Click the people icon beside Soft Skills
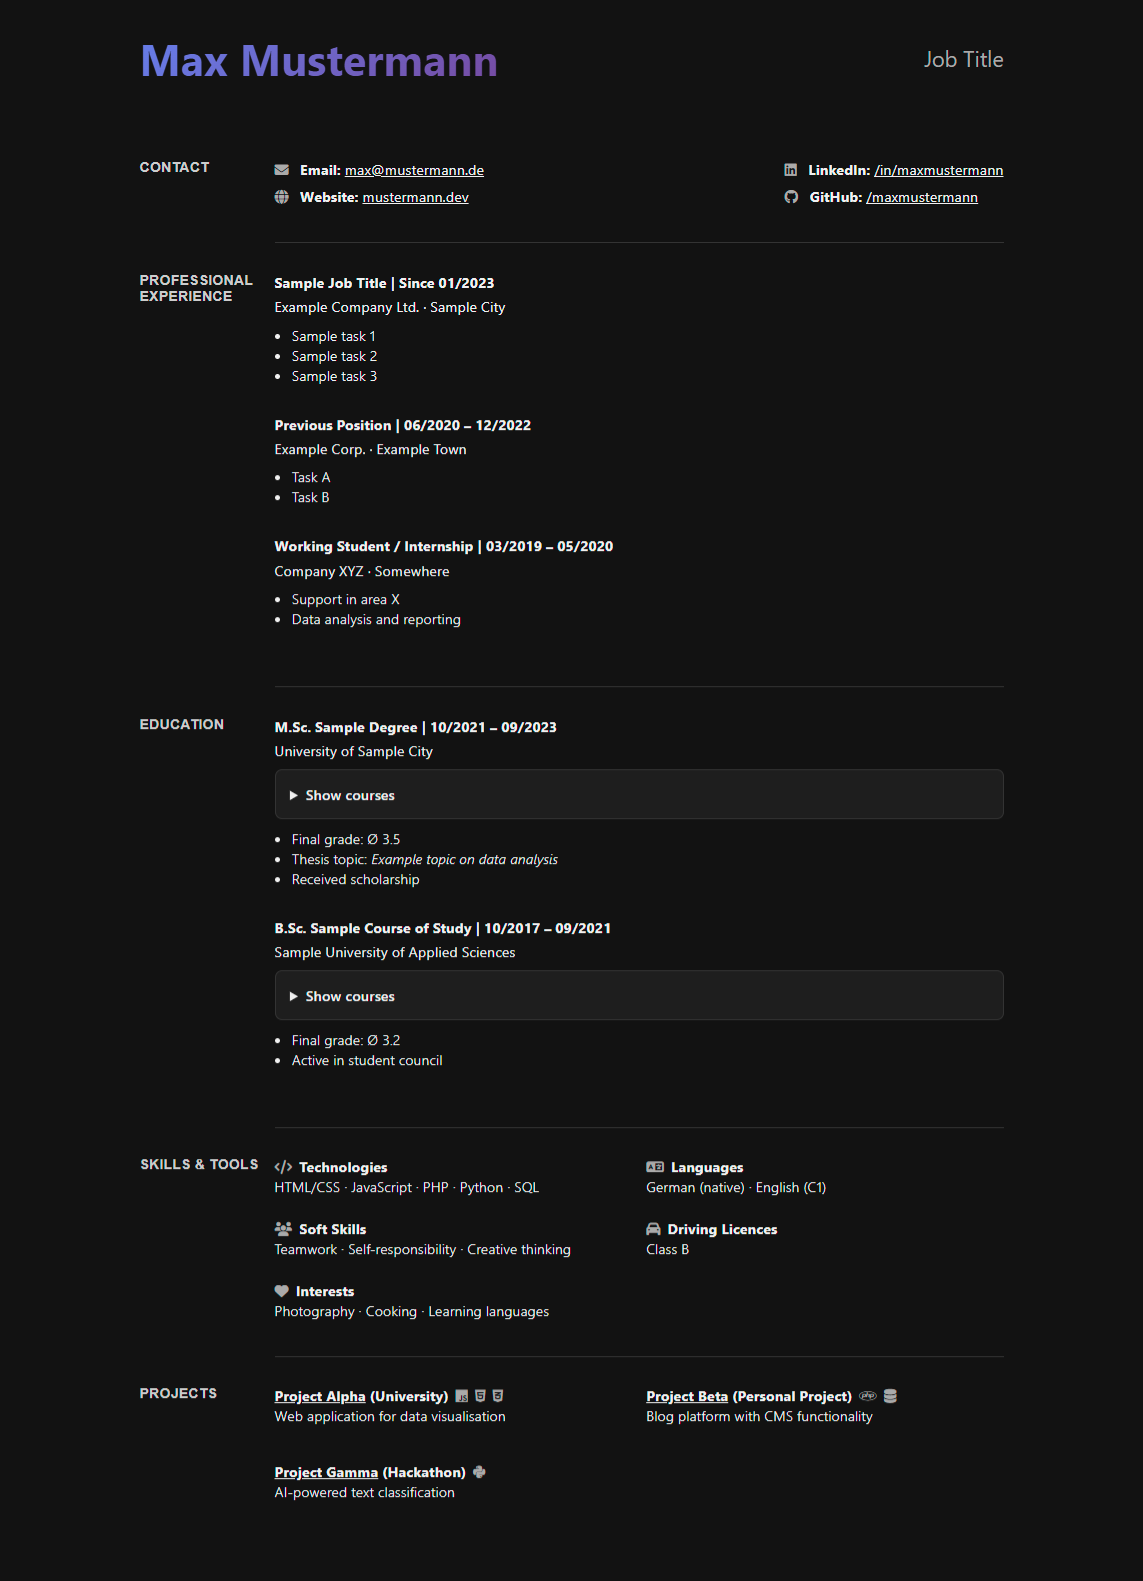The image size is (1143, 1581). 283,1229
